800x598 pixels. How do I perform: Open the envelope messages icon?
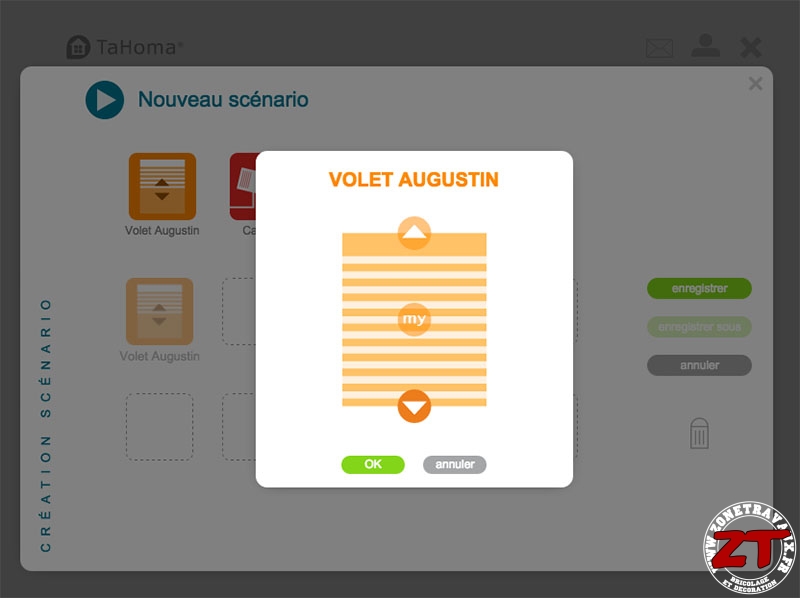tap(659, 48)
